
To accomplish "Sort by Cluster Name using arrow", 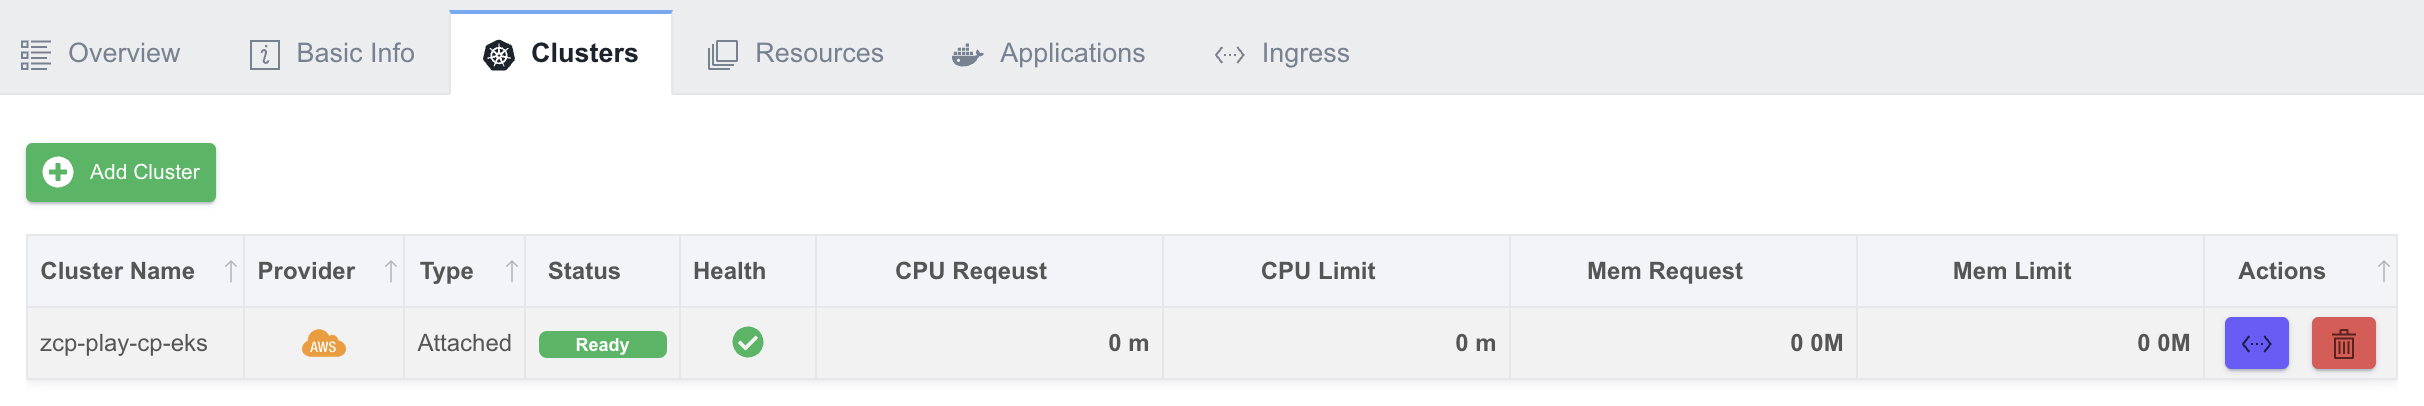I will pyautogui.click(x=231, y=271).
